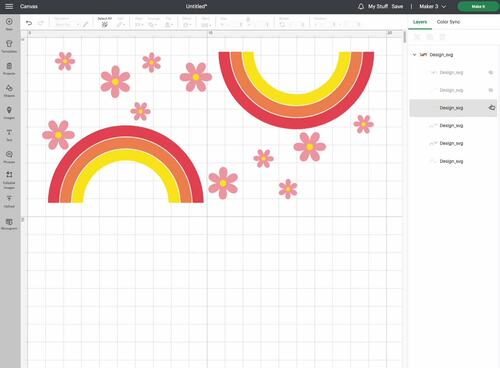Viewport: 500px width, 368px height.
Task: Toggle visibility of second Design_svg sublayer
Action: [x=491, y=90]
